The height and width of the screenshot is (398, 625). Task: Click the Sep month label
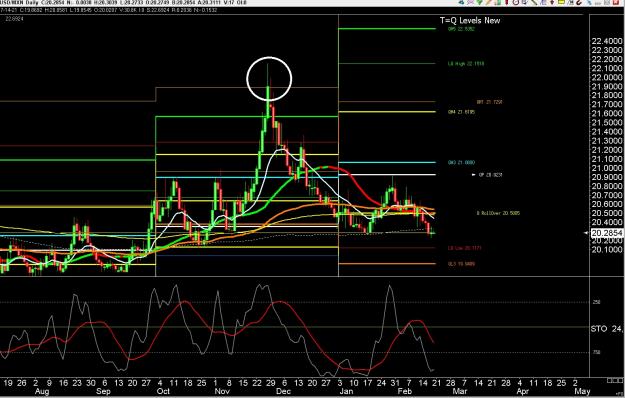[x=103, y=392]
